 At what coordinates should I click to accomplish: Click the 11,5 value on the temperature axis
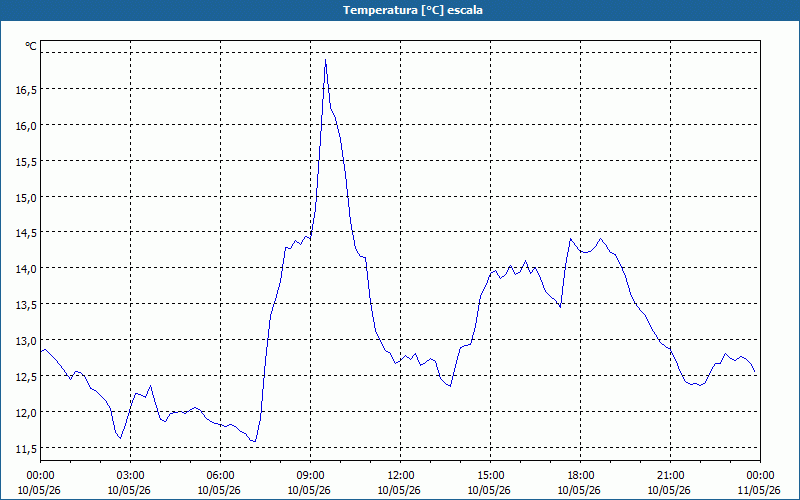pos(26,448)
